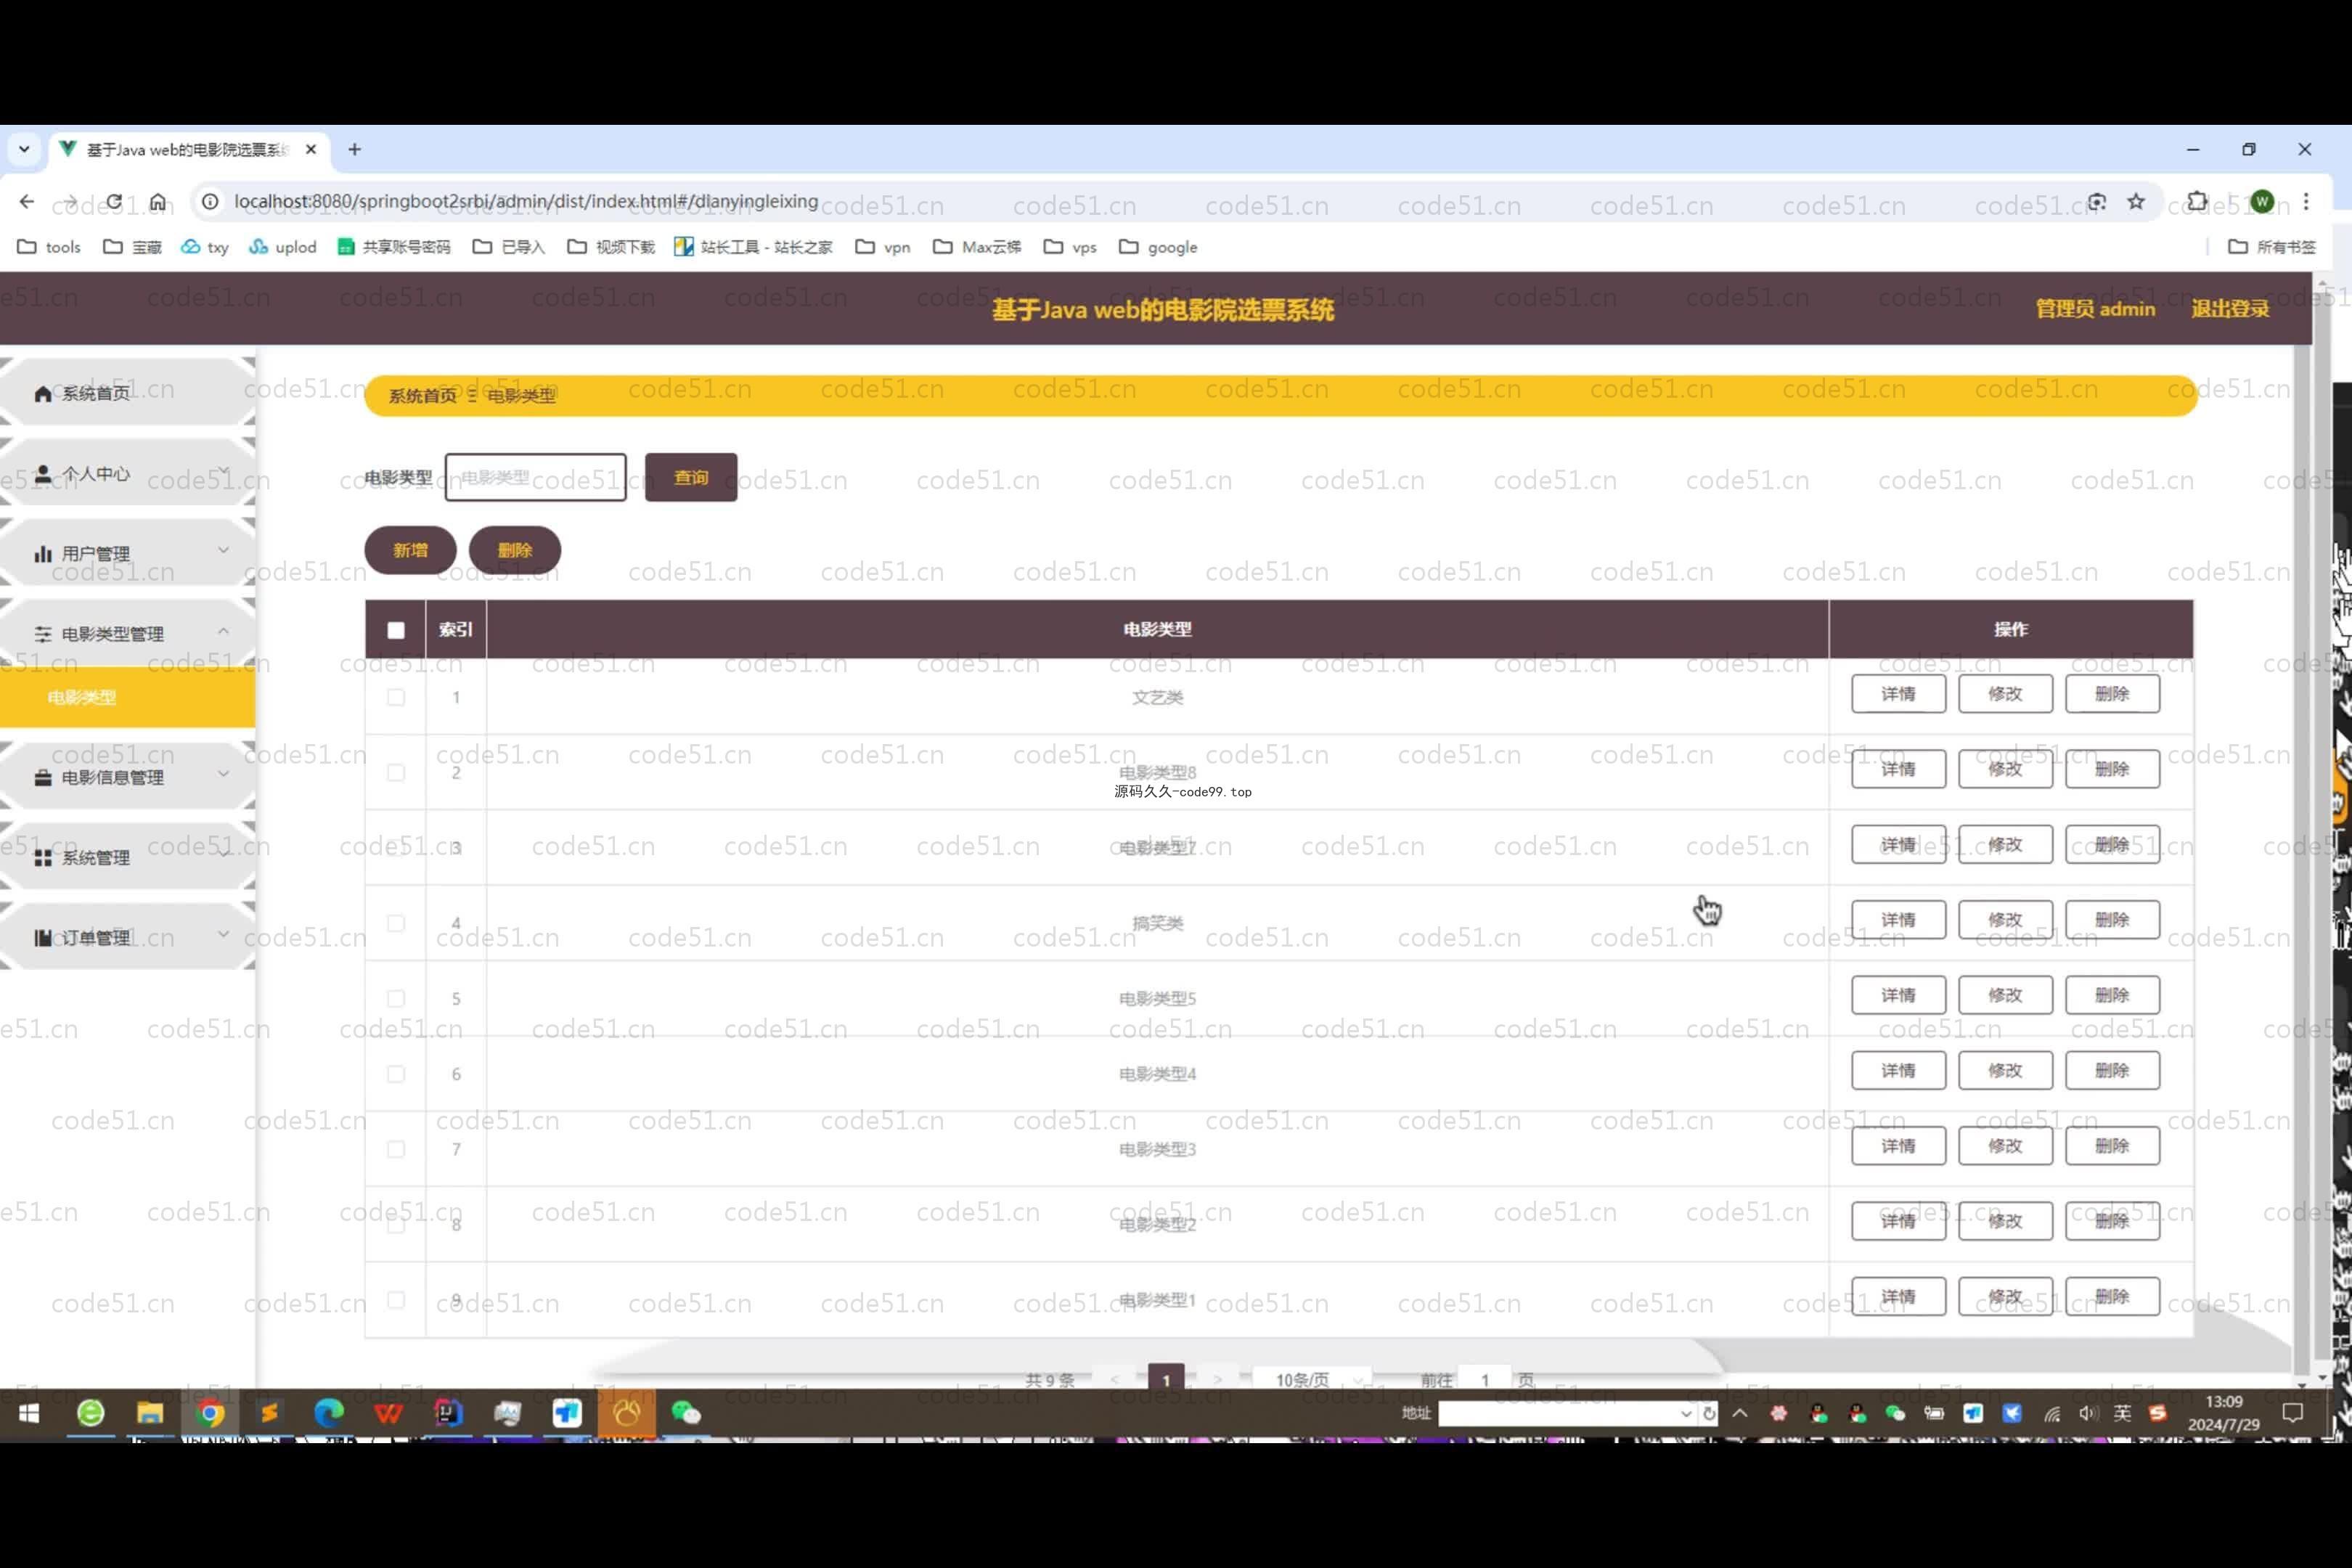Expand 系统管理 sidebar menu
This screenshot has height=1568, width=2352.
tap(127, 857)
